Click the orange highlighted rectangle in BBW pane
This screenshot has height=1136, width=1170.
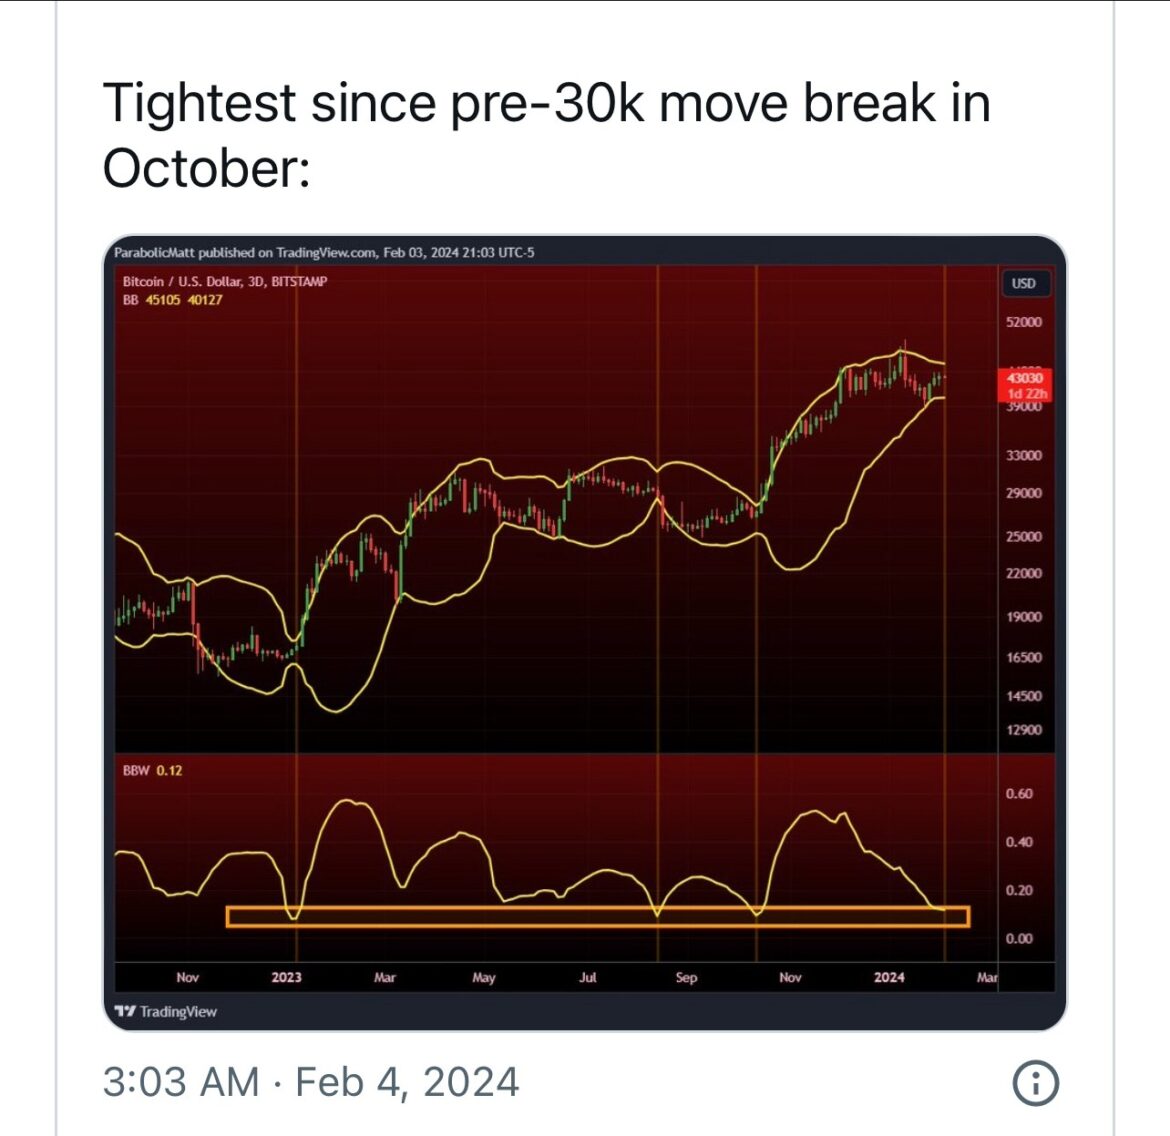pyautogui.click(x=598, y=917)
